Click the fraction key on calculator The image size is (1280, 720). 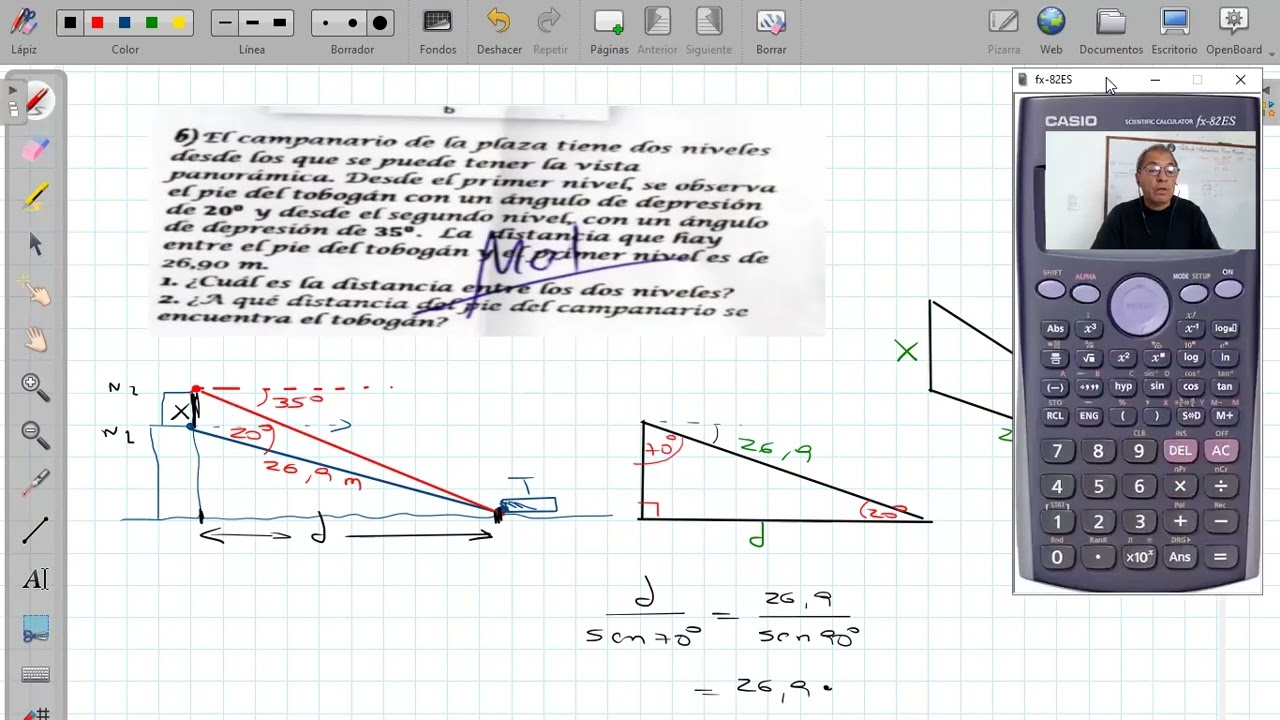pos(1055,358)
